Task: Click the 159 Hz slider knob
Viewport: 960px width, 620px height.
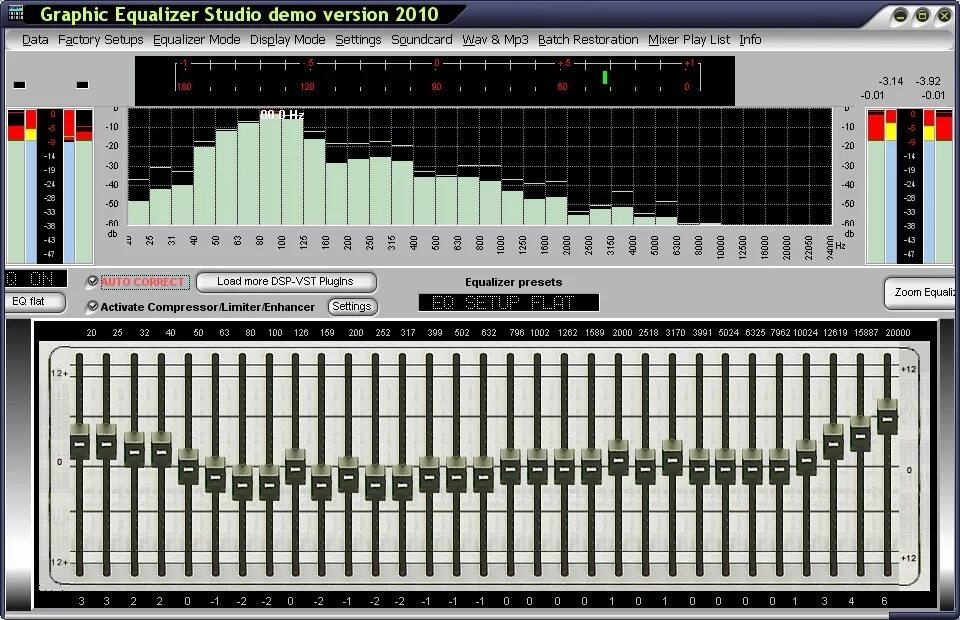Action: point(321,484)
